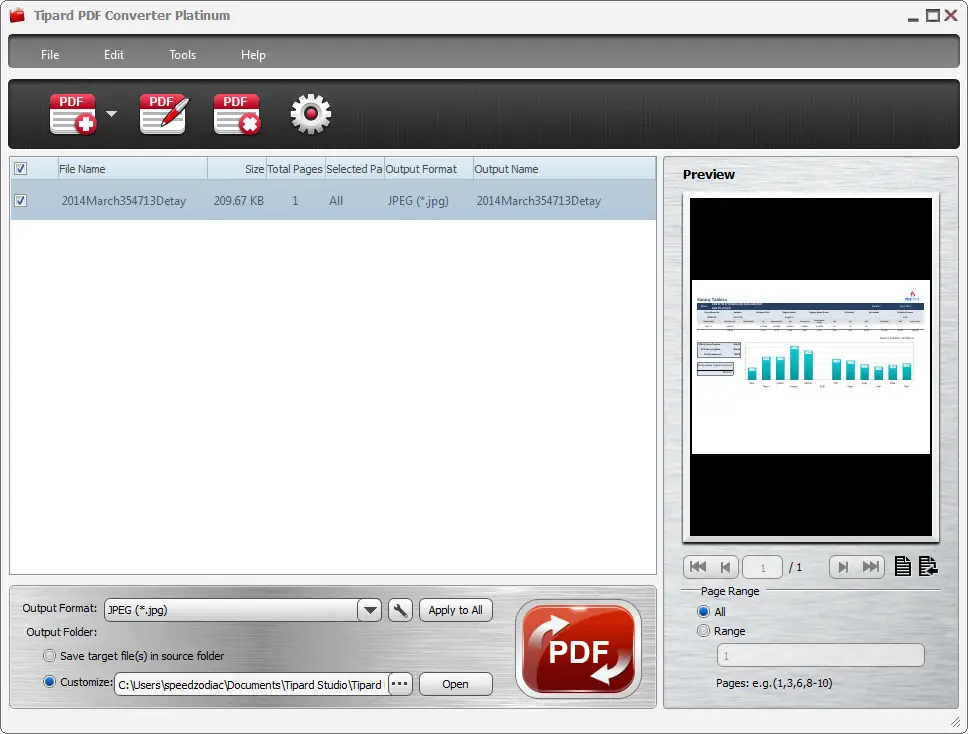
Task: Maximize the Tipard PDF Converter window
Action: [x=933, y=15]
